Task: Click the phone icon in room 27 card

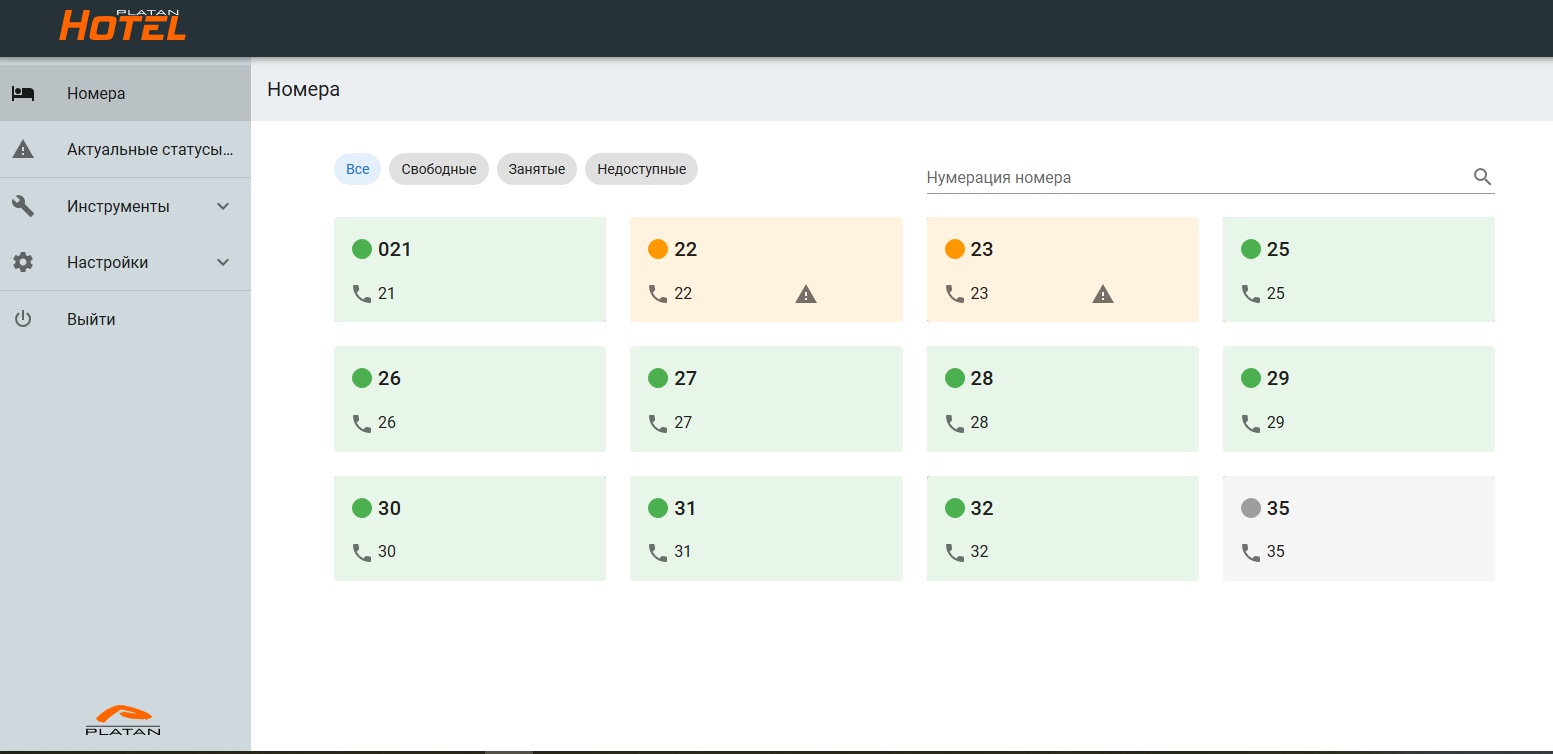Action: click(x=658, y=423)
